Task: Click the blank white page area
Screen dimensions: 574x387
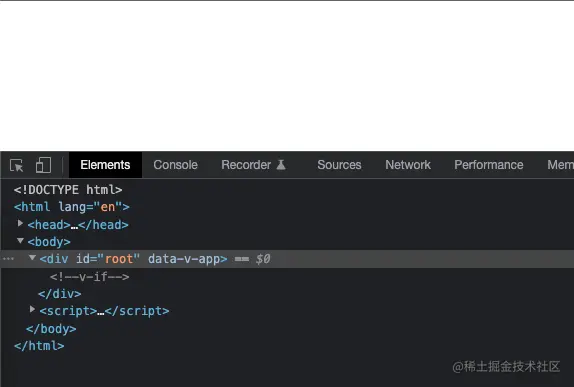Action: click(287, 76)
